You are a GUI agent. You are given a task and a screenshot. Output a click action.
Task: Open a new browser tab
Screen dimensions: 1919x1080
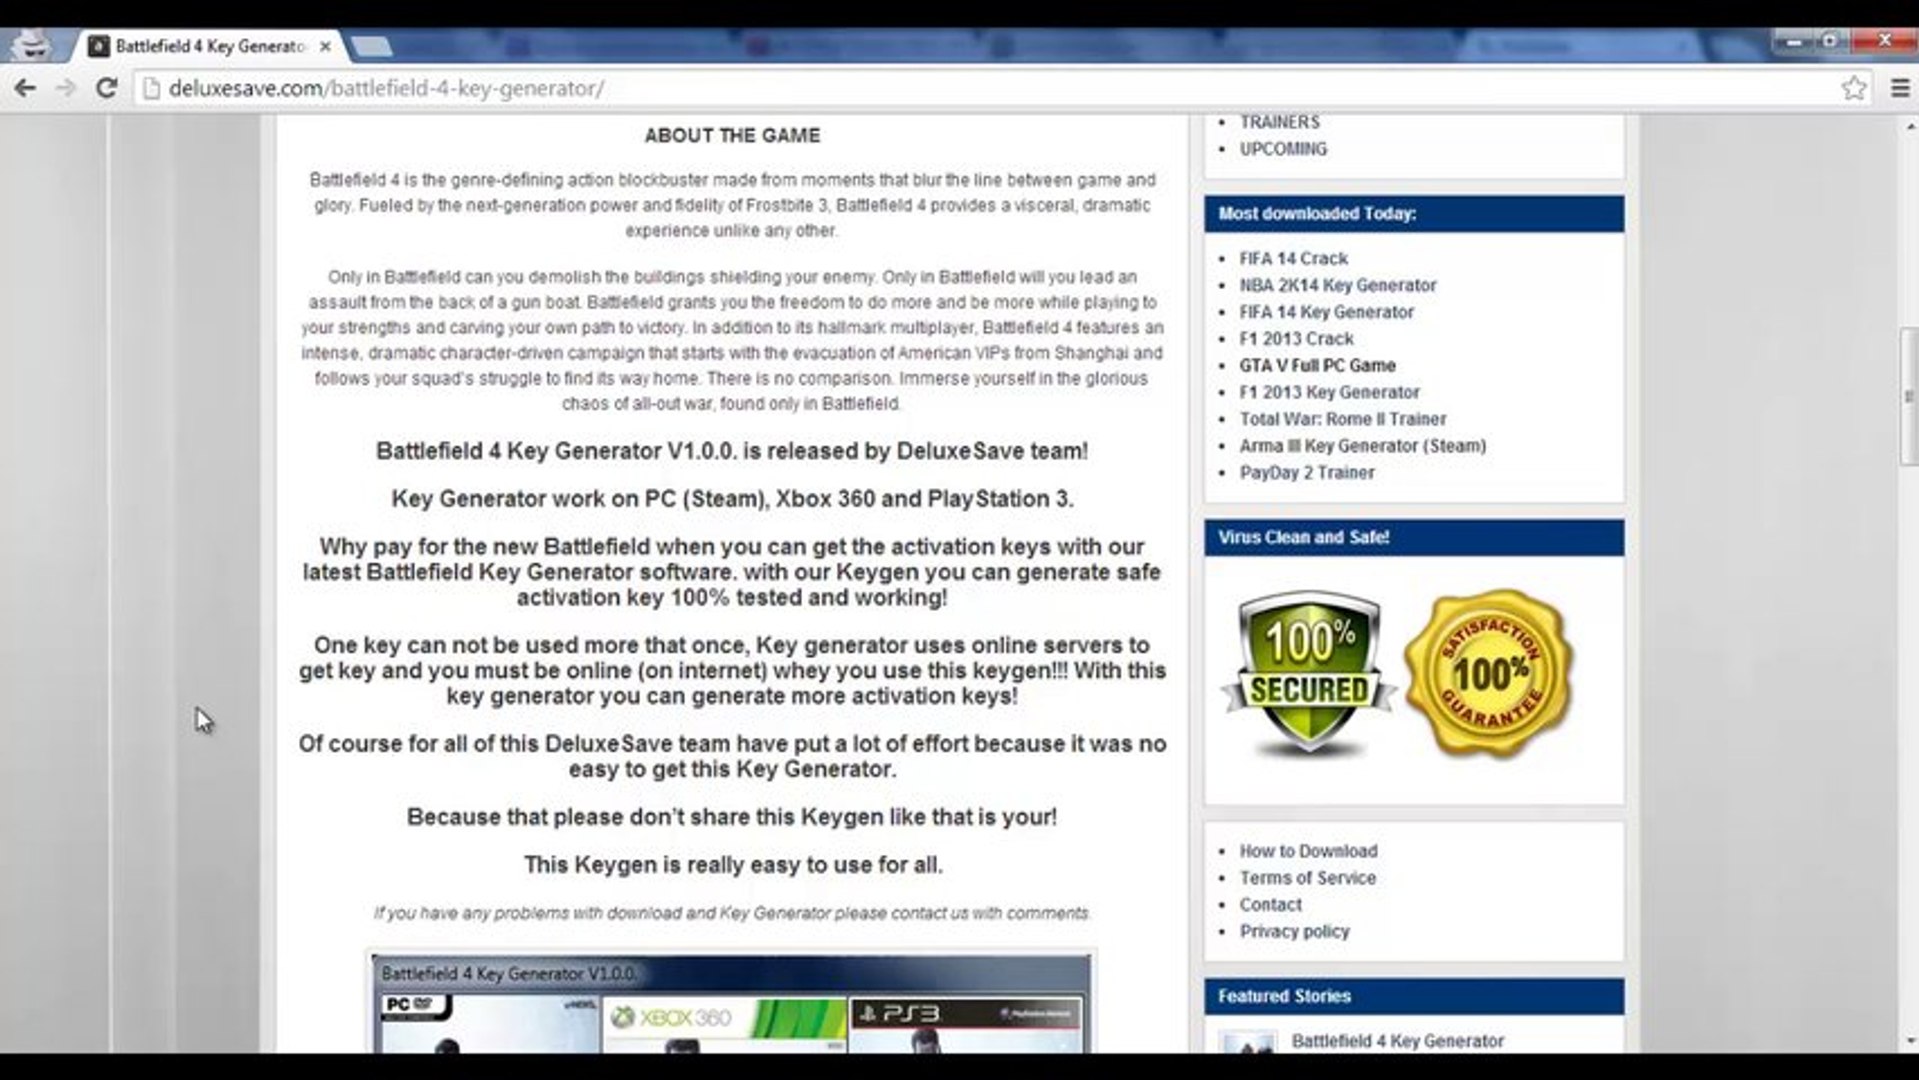(371, 46)
